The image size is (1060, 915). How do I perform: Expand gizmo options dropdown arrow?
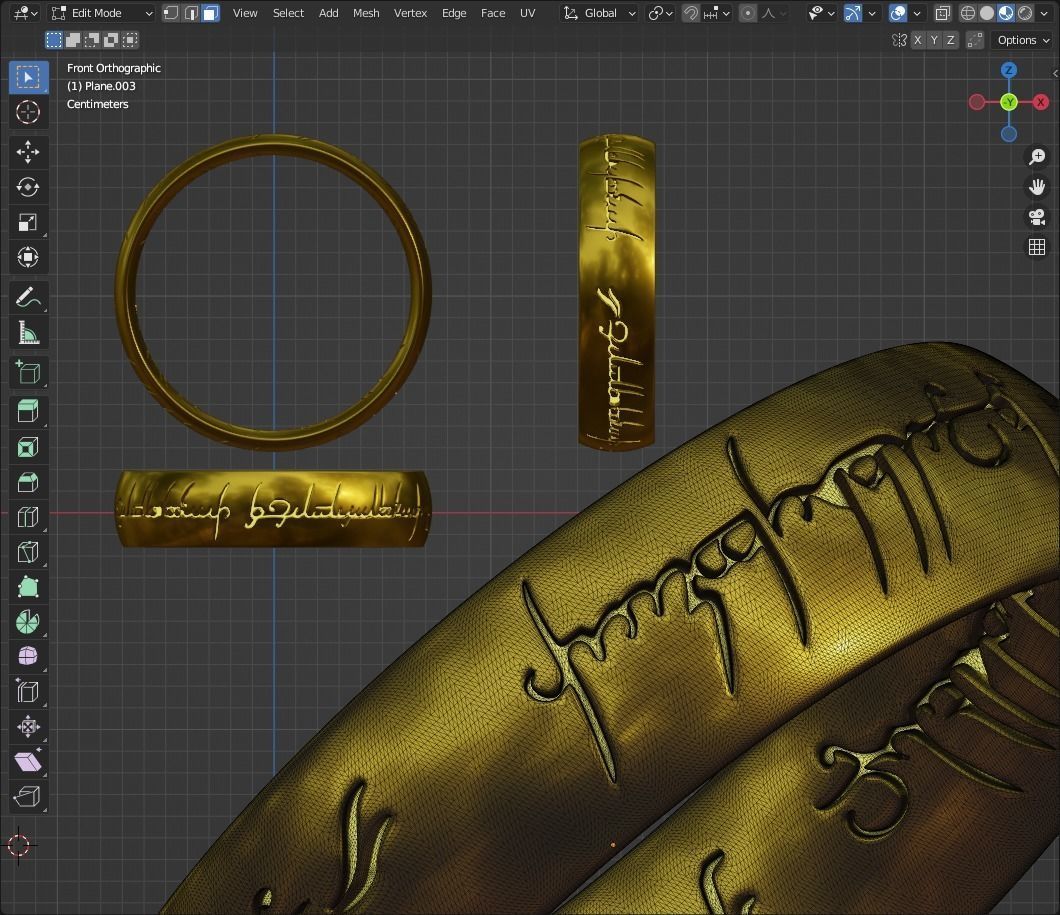coord(872,13)
